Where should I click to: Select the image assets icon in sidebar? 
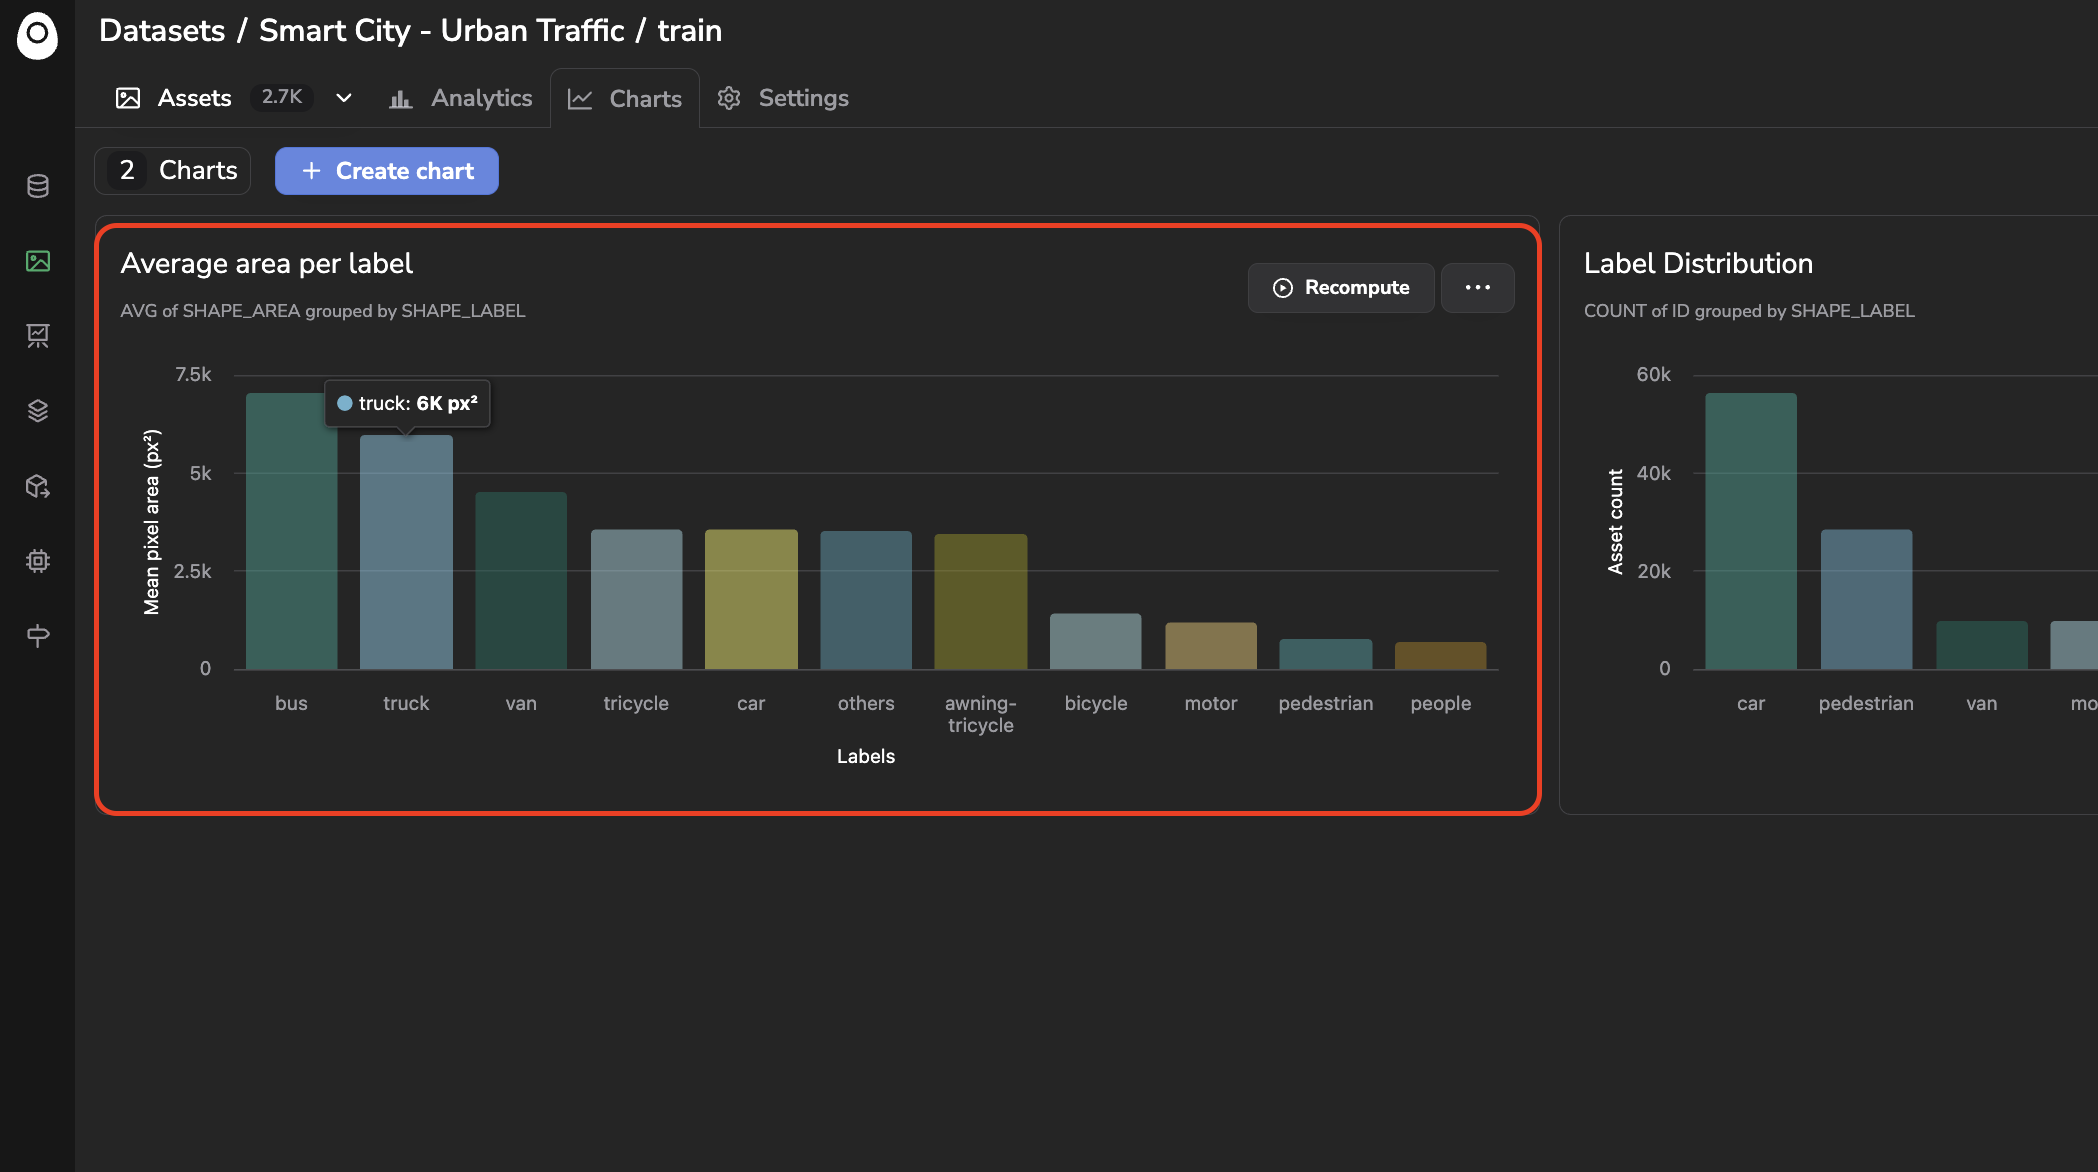(38, 261)
